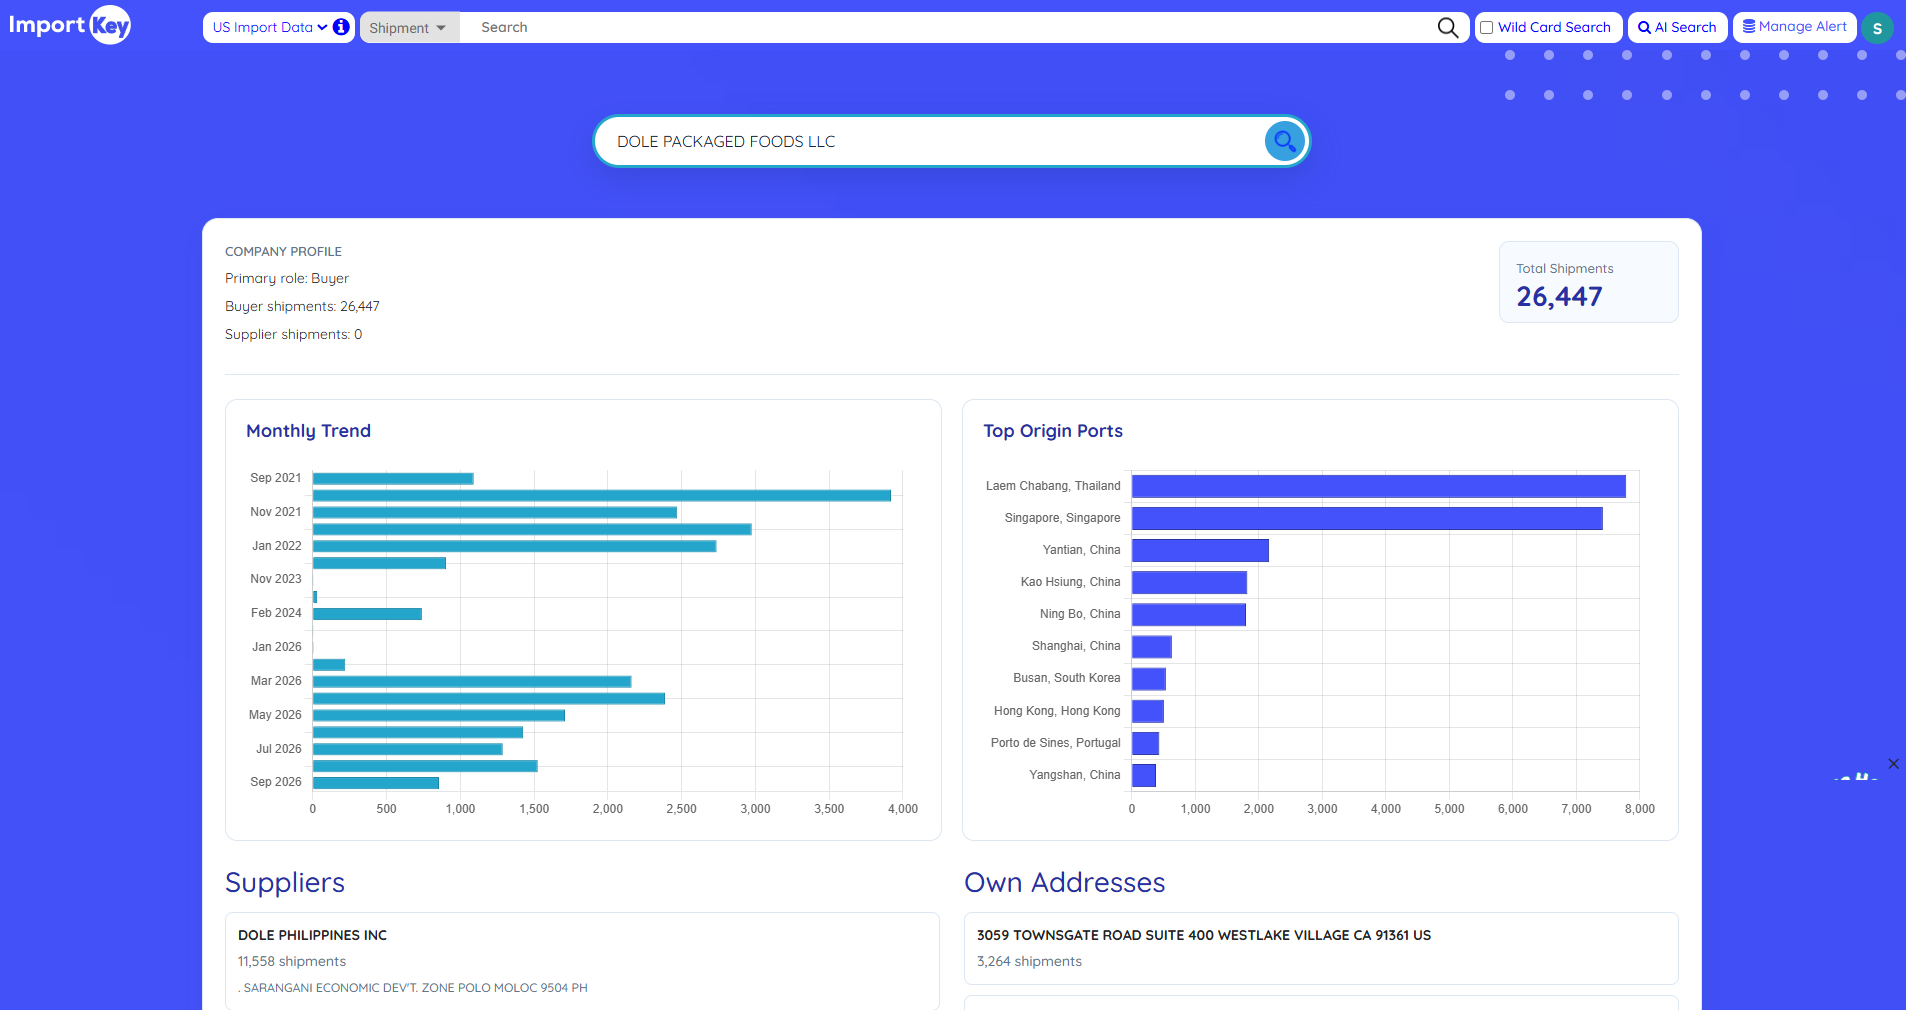This screenshot has width=1906, height=1010.
Task: Click the Nov 2021 monthly trend bar
Action: [x=495, y=512]
